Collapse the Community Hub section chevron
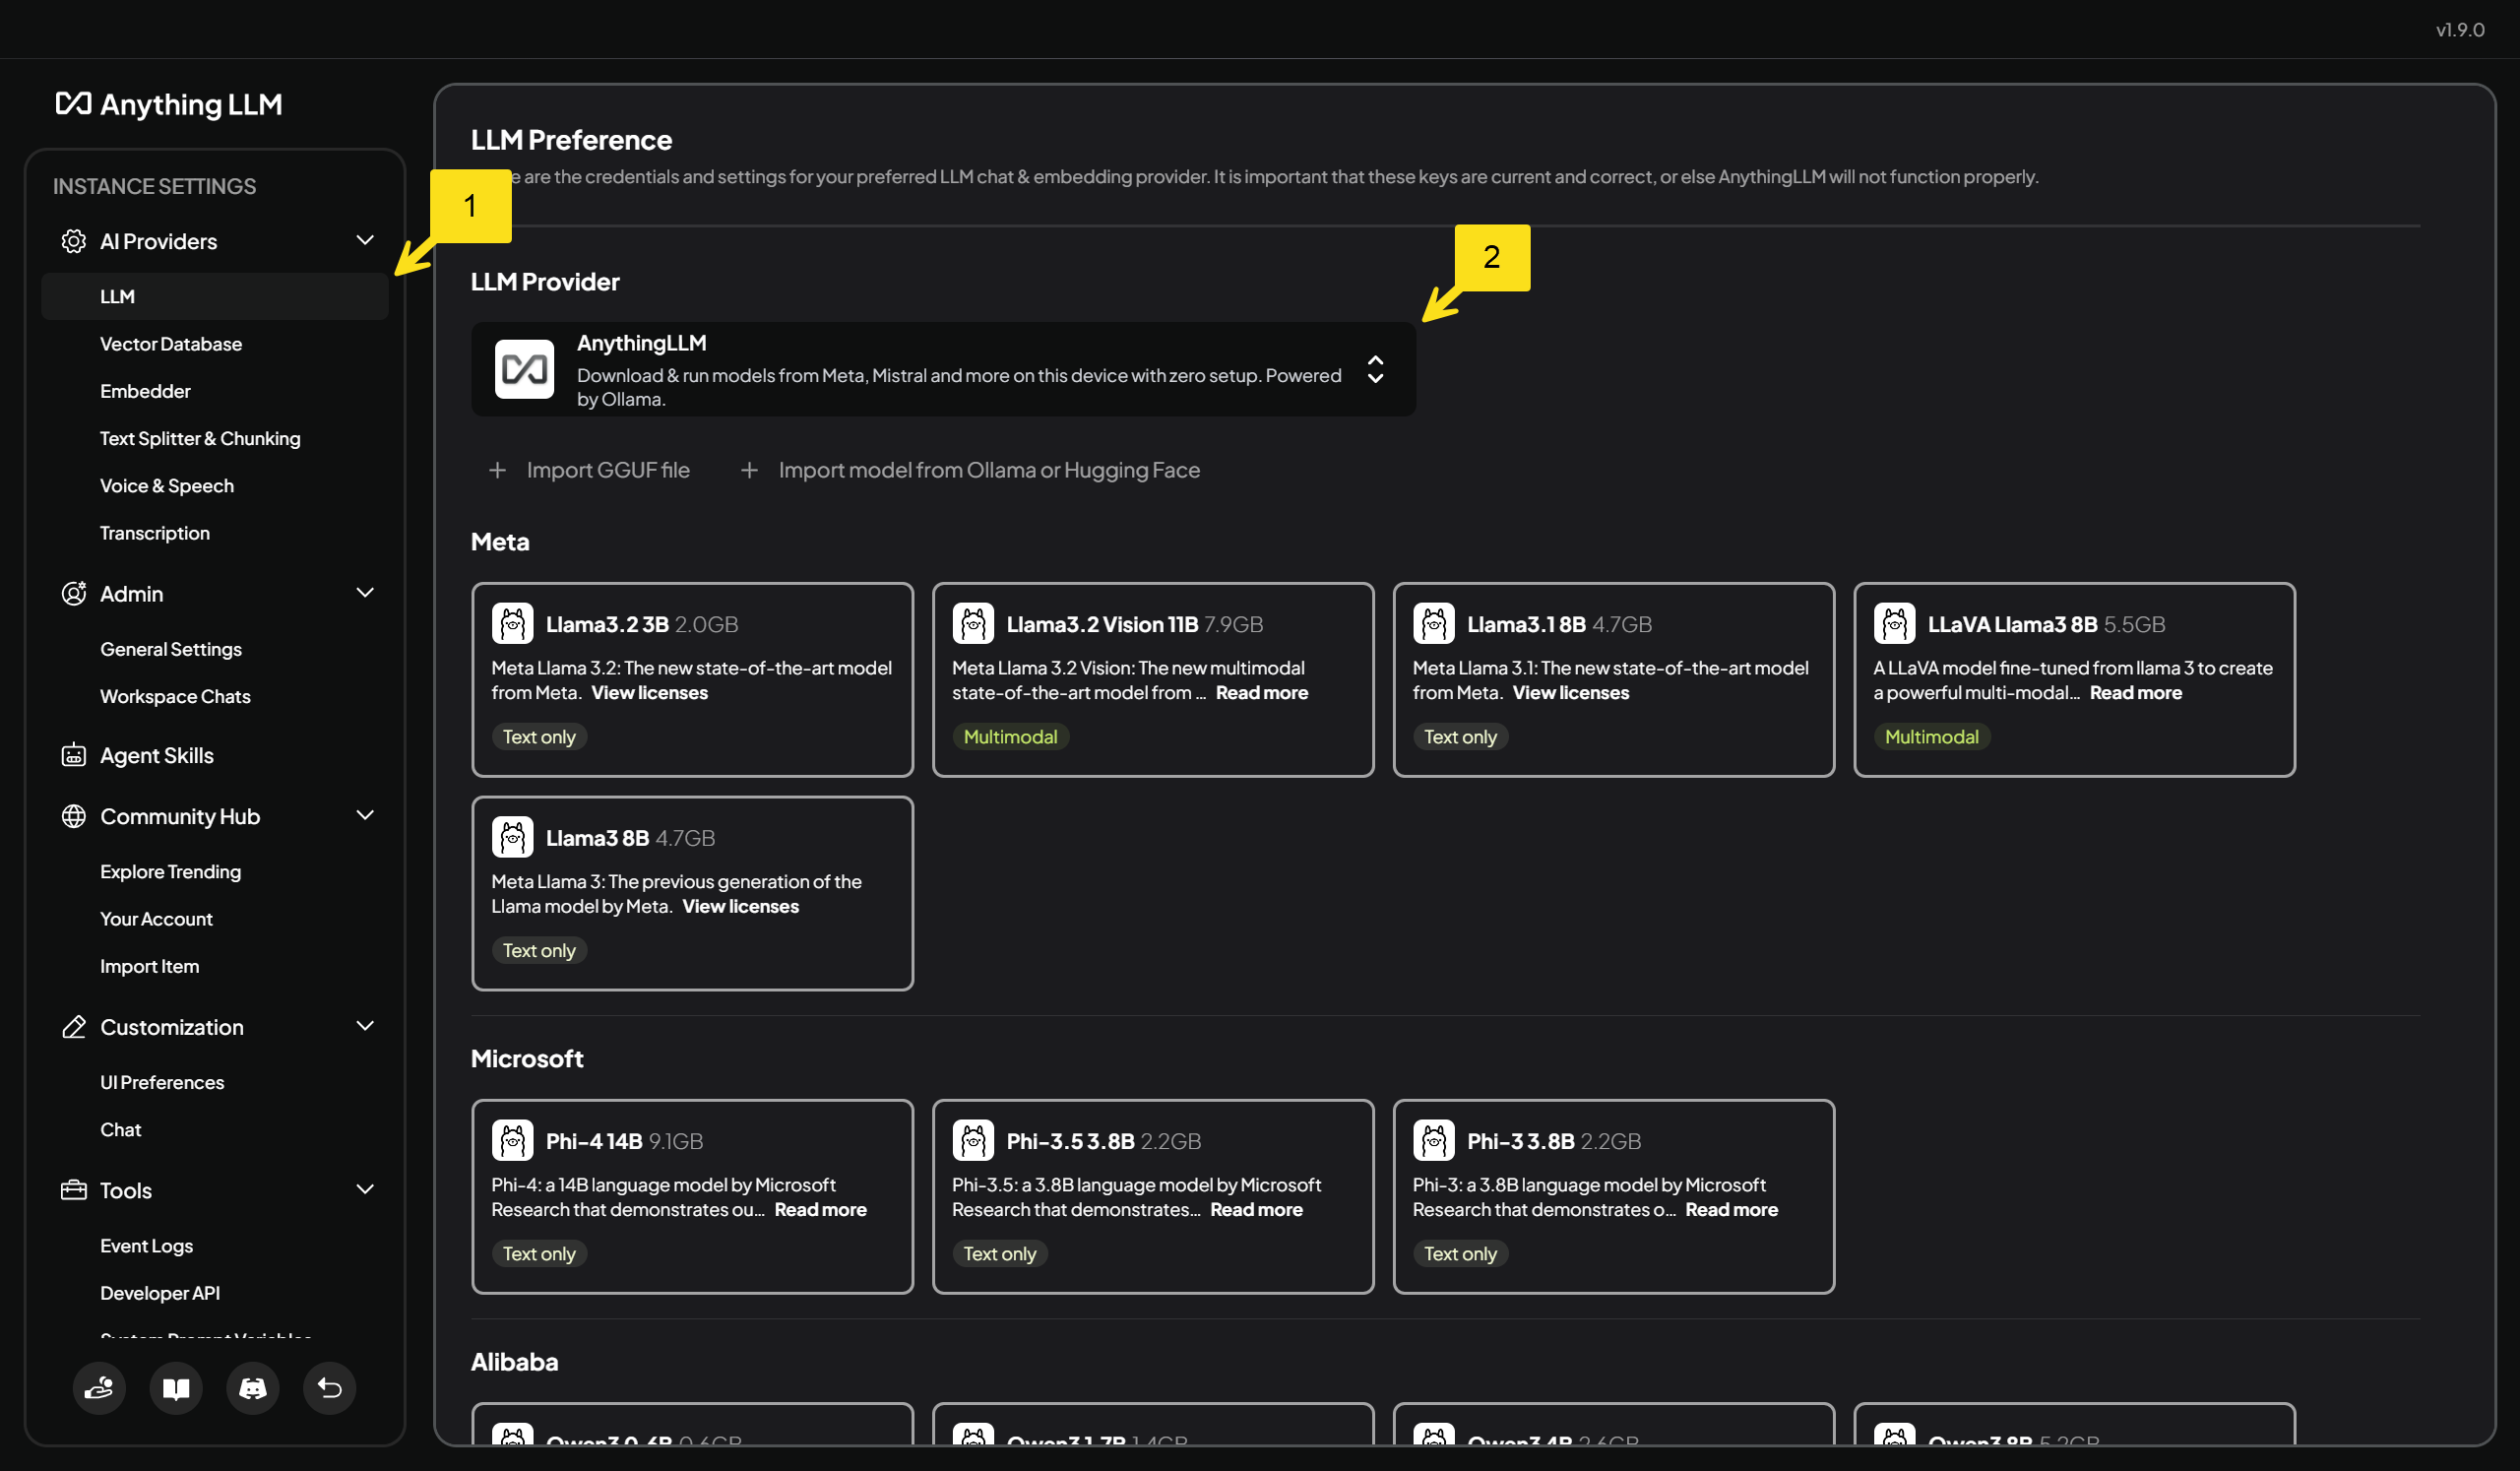 pos(365,815)
